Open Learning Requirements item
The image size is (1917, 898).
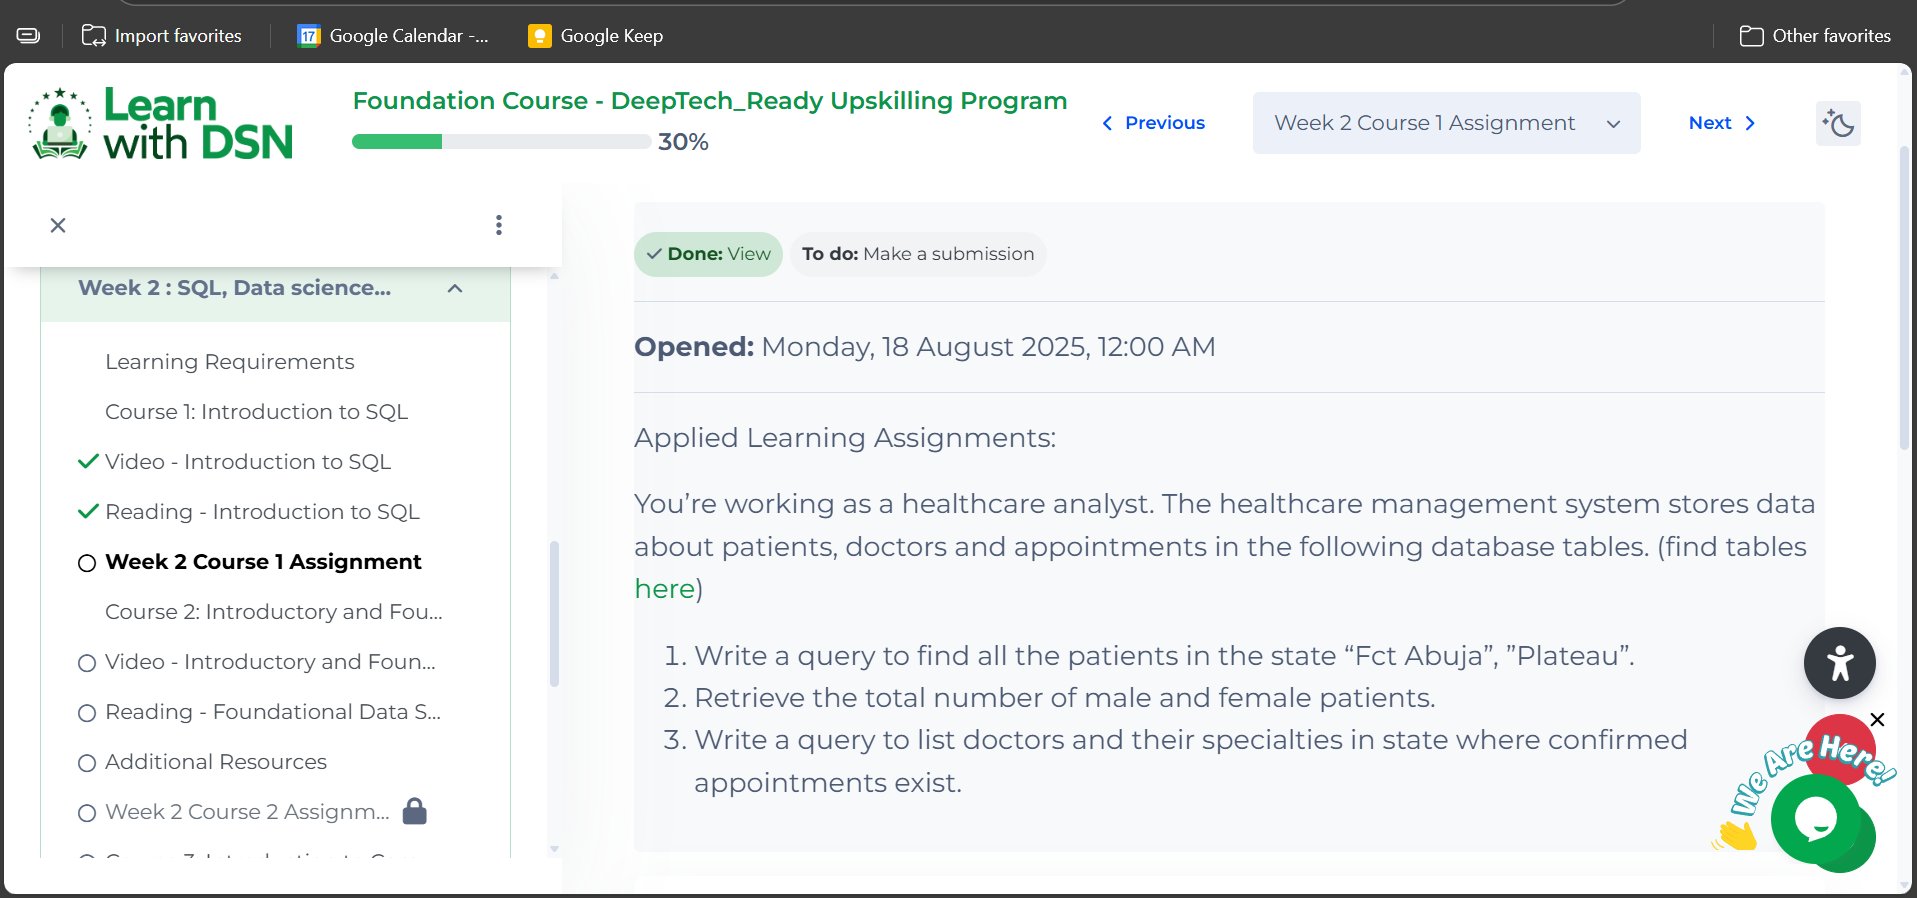229,362
